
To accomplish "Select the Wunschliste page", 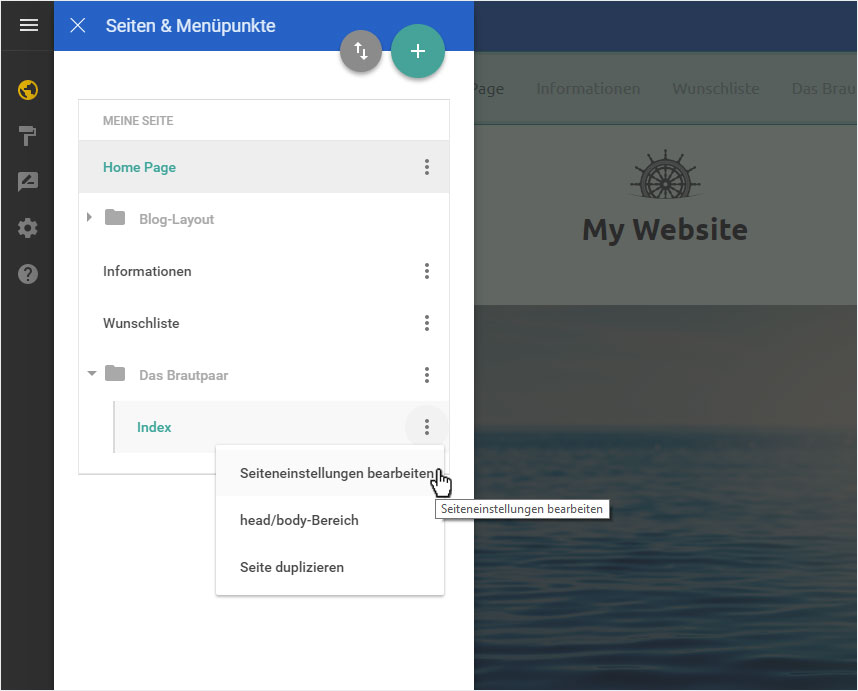I will (x=141, y=323).
